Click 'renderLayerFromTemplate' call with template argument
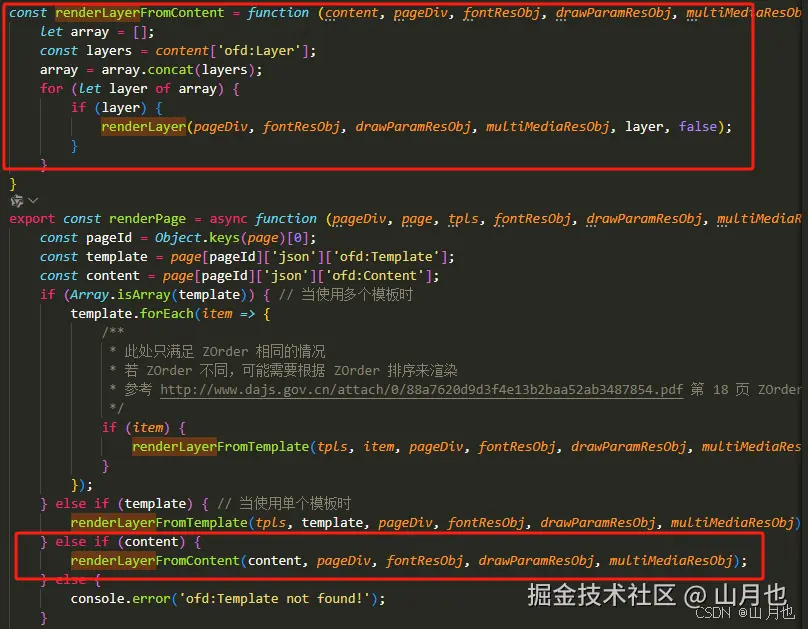808x629 pixels. (159, 523)
